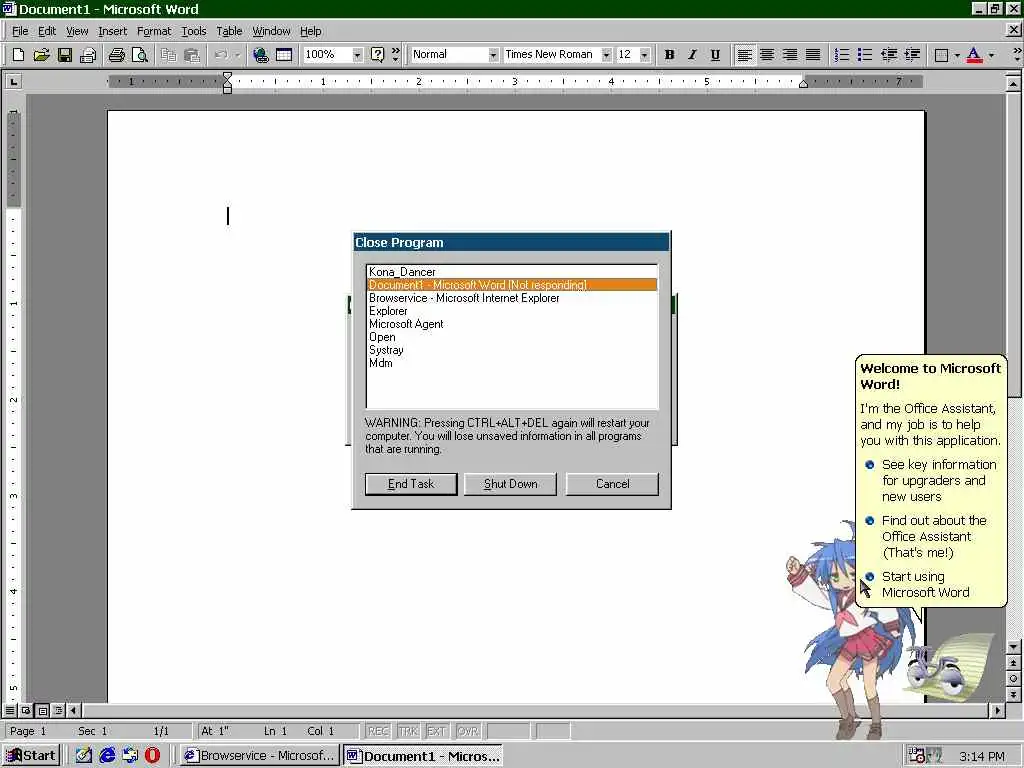Toggle Bold formatting
This screenshot has width=1024, height=768.
point(669,55)
